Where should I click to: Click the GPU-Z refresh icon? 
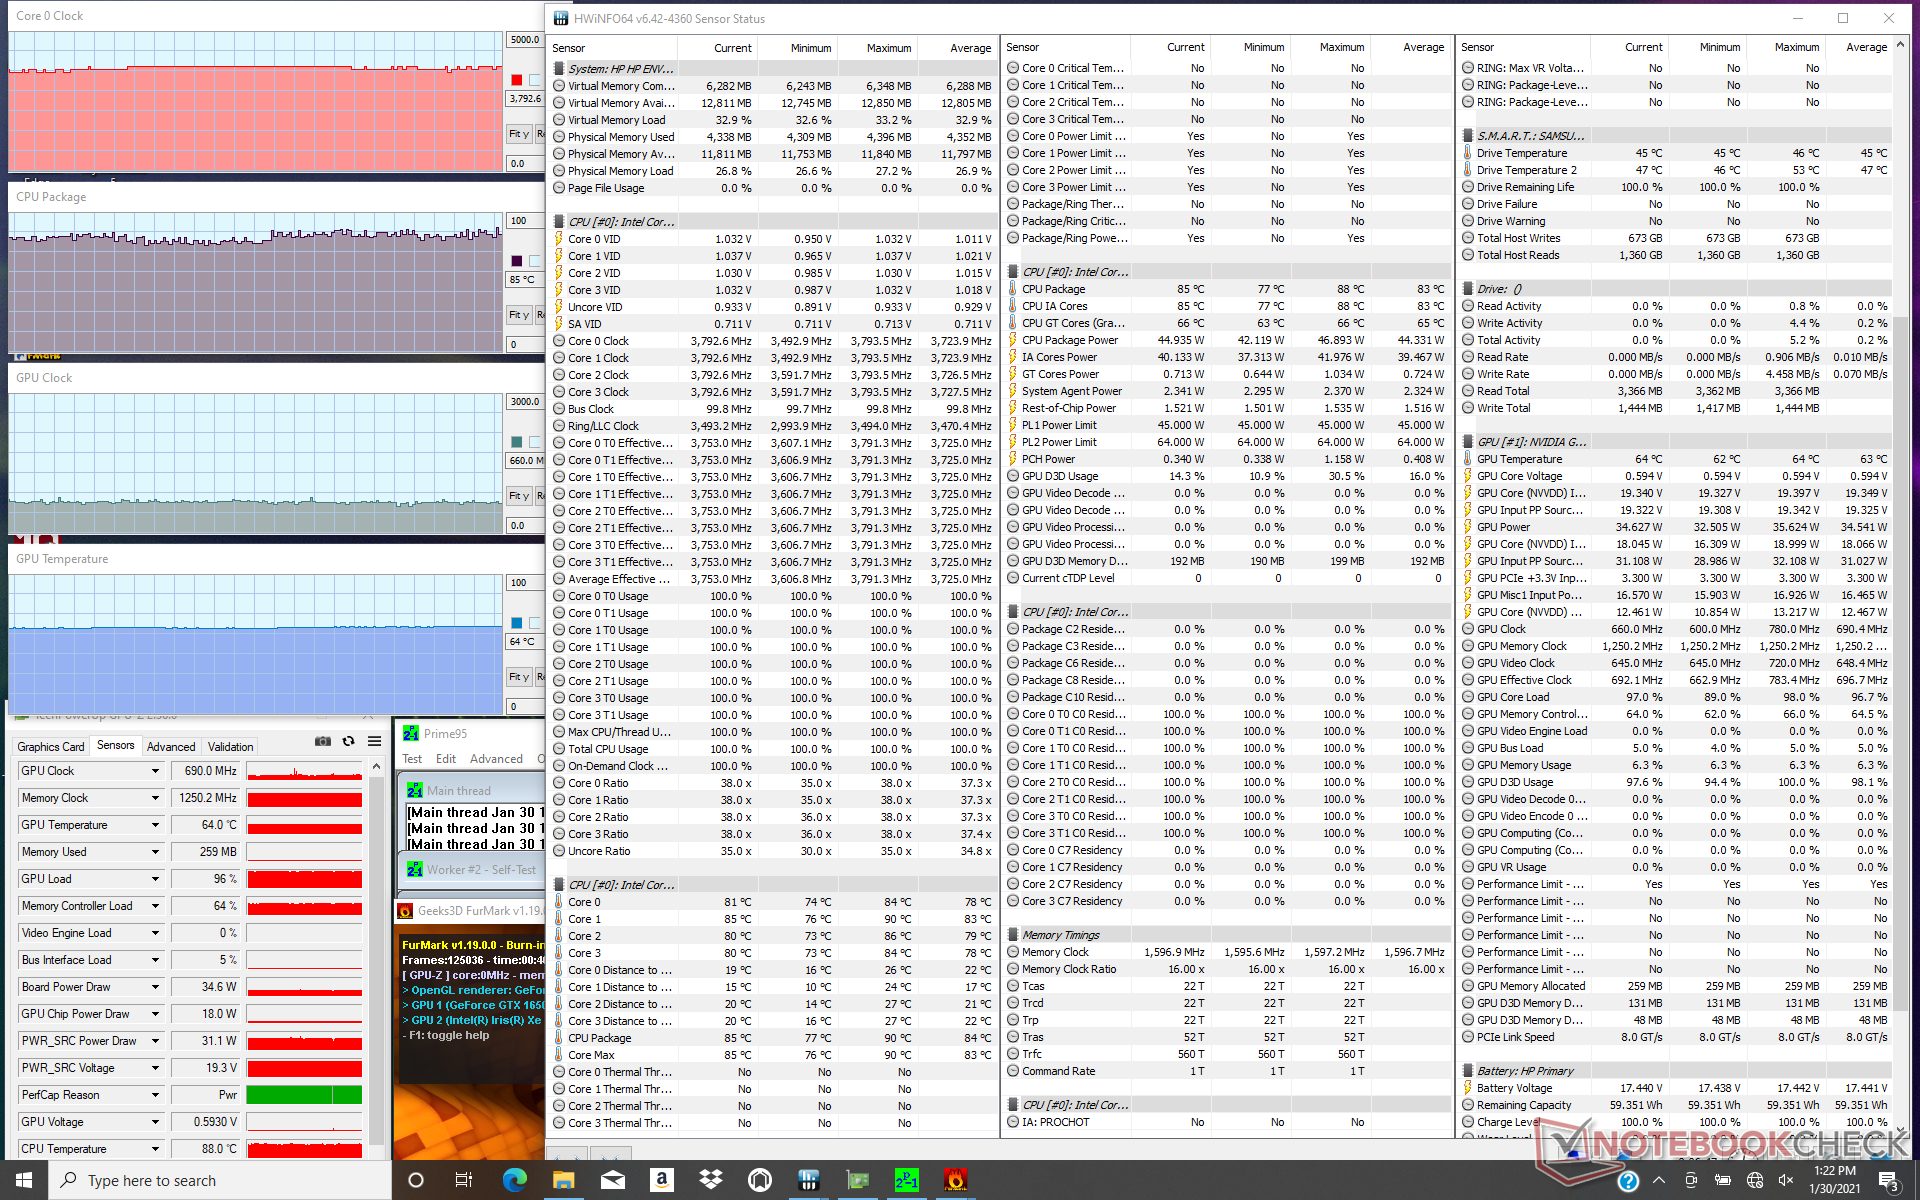348,741
